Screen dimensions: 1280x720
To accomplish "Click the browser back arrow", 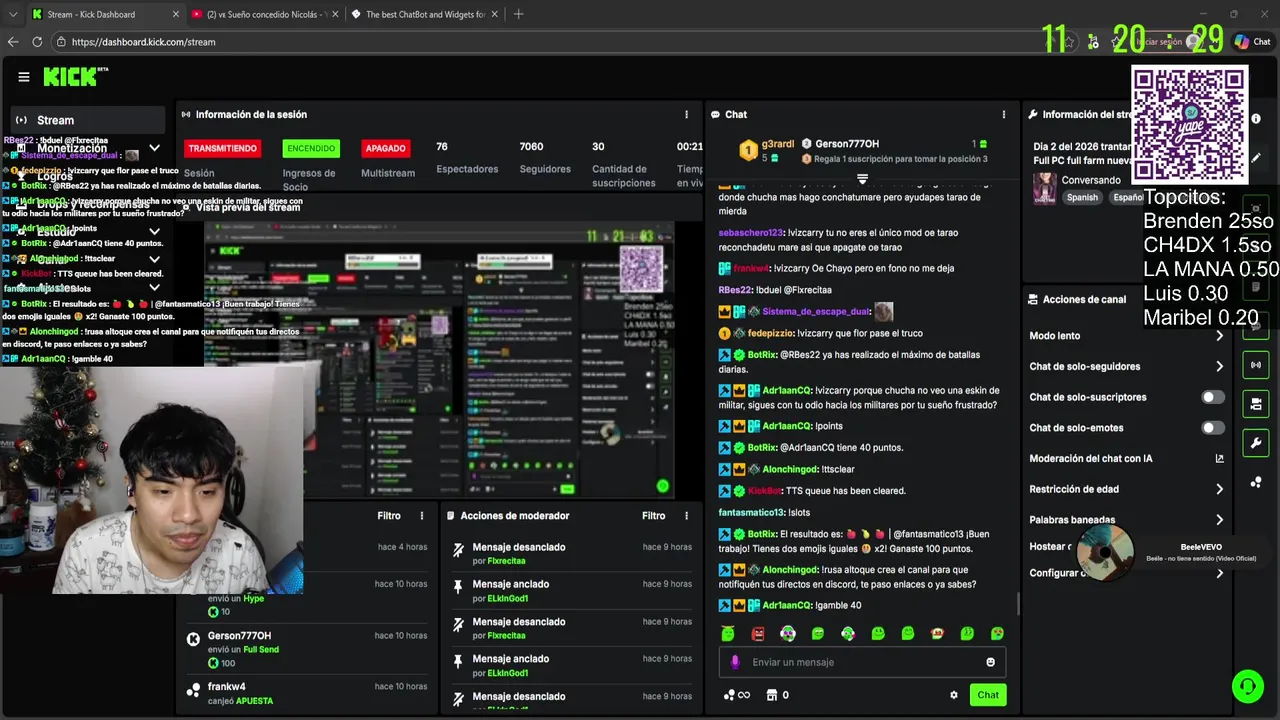I will click(13, 42).
